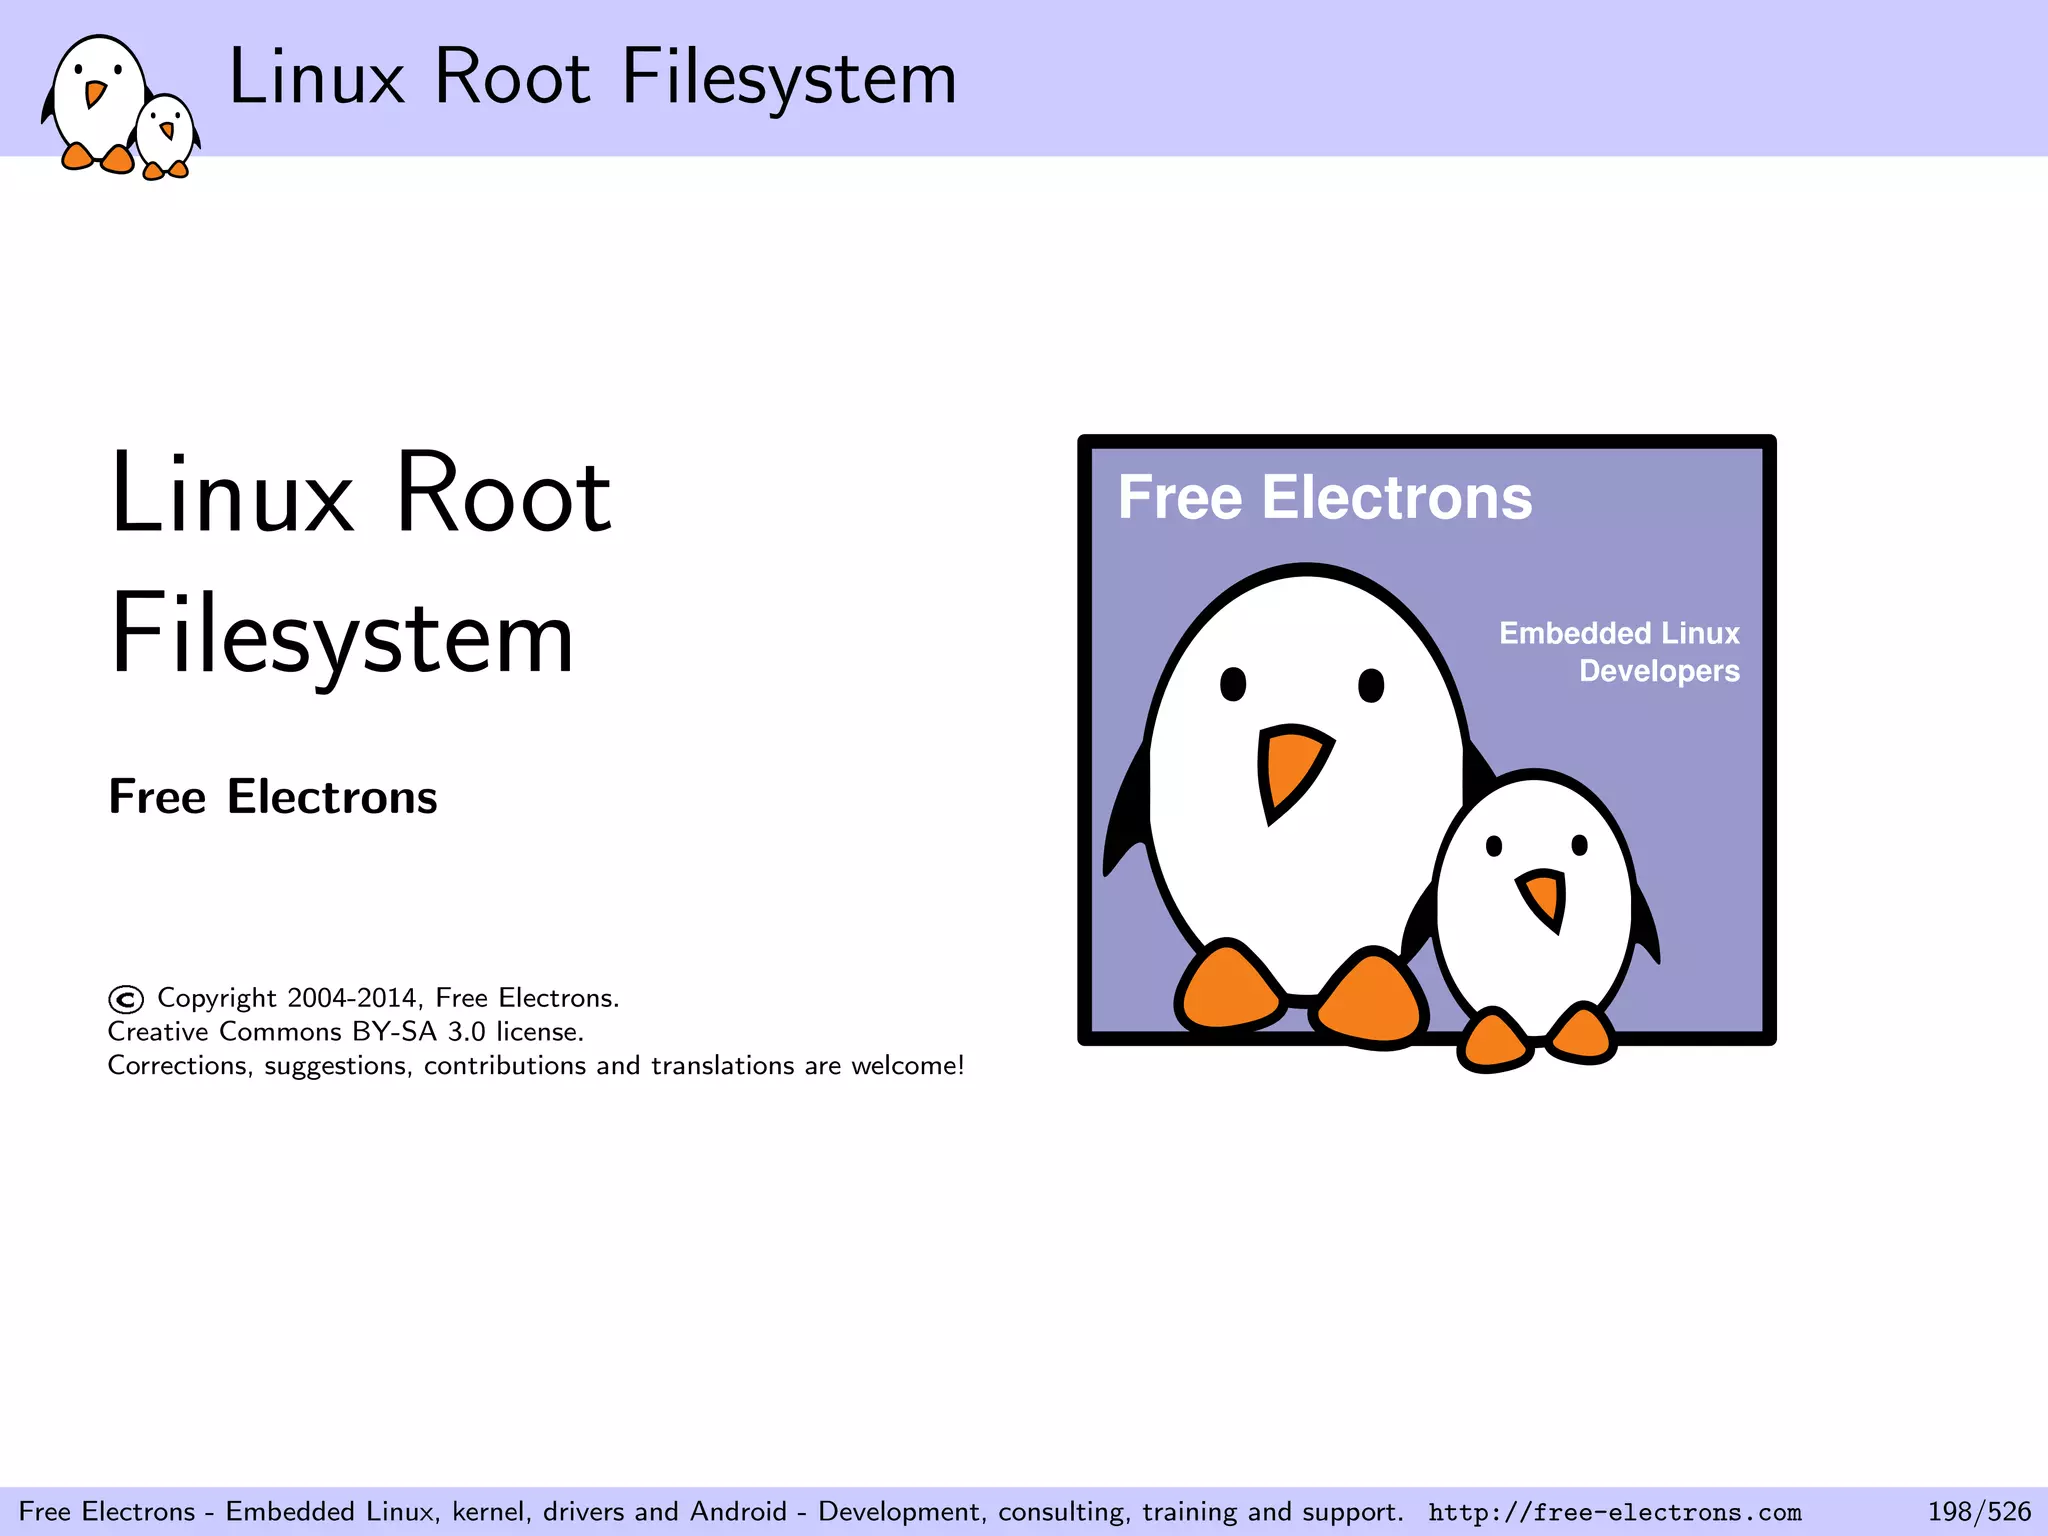Click the penguin logo in the header
Image resolution: width=2048 pixels, height=1536 pixels.
121,107
